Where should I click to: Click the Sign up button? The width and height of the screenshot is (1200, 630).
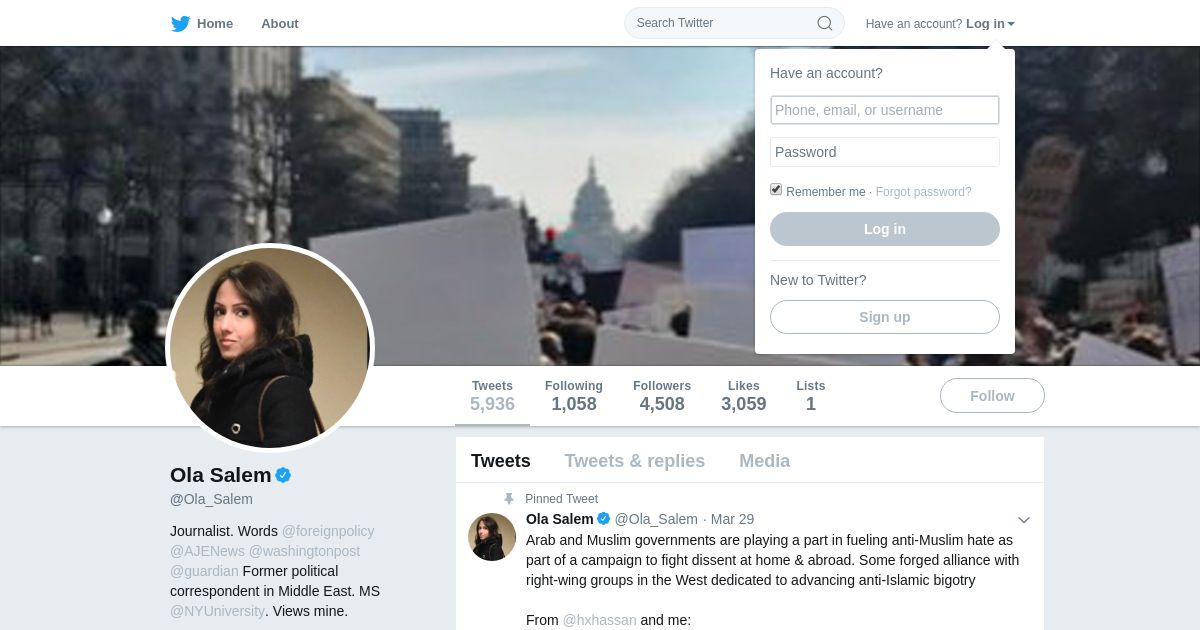coord(884,317)
